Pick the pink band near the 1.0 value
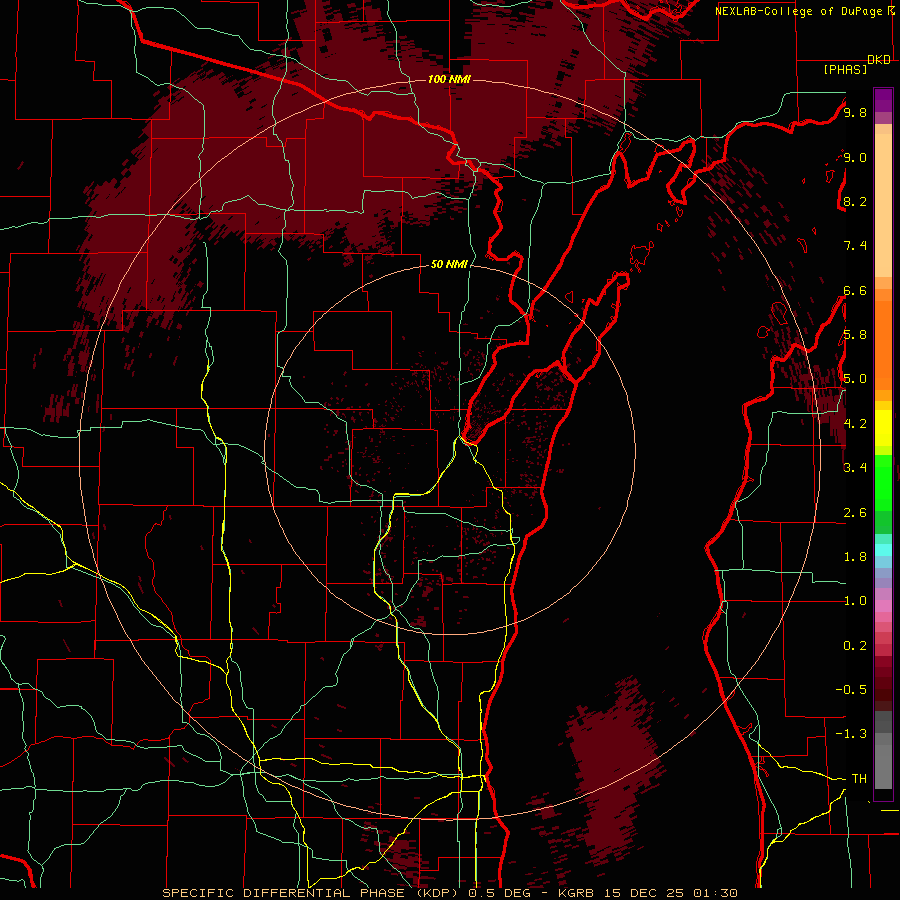 pyautogui.click(x=883, y=606)
